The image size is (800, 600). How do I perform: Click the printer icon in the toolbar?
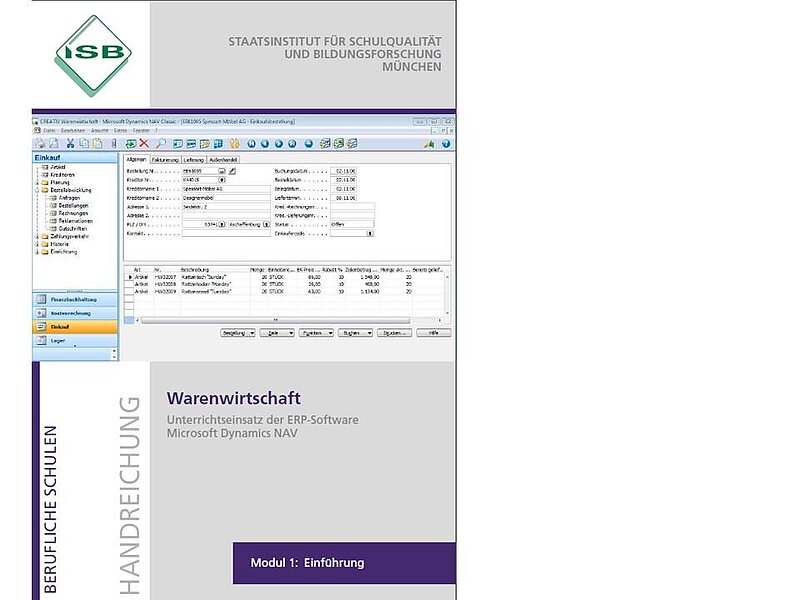click(40, 144)
